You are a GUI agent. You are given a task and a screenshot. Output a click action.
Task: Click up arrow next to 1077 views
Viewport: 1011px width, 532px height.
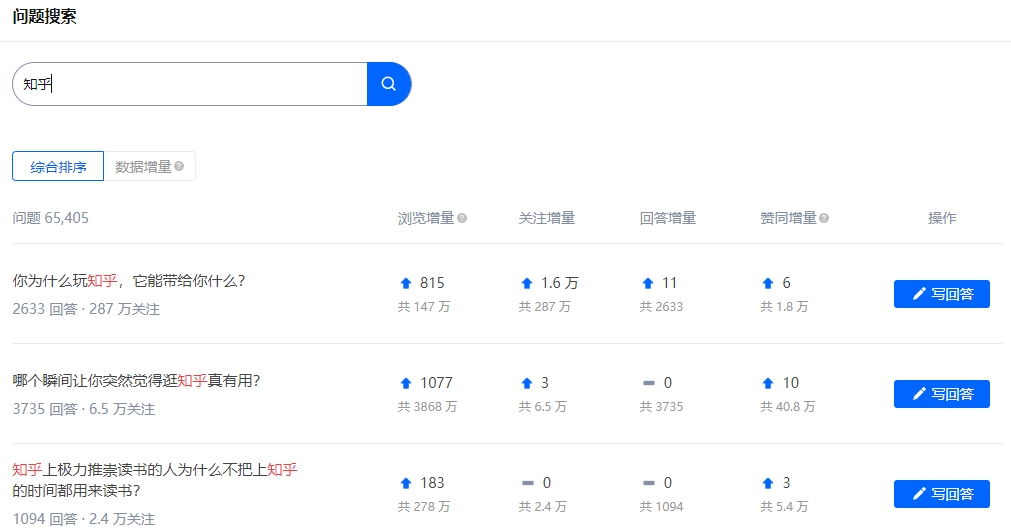coord(406,383)
